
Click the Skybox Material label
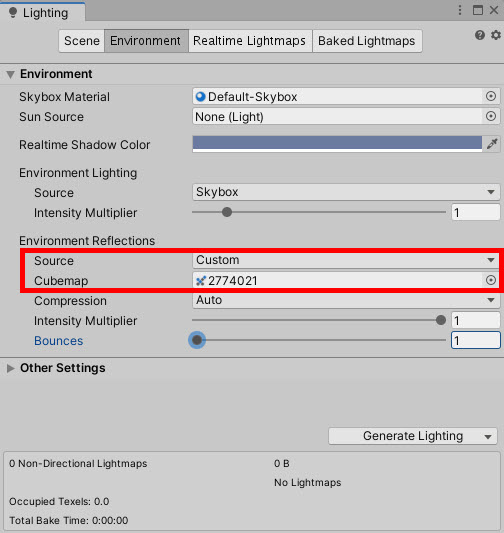[64, 97]
